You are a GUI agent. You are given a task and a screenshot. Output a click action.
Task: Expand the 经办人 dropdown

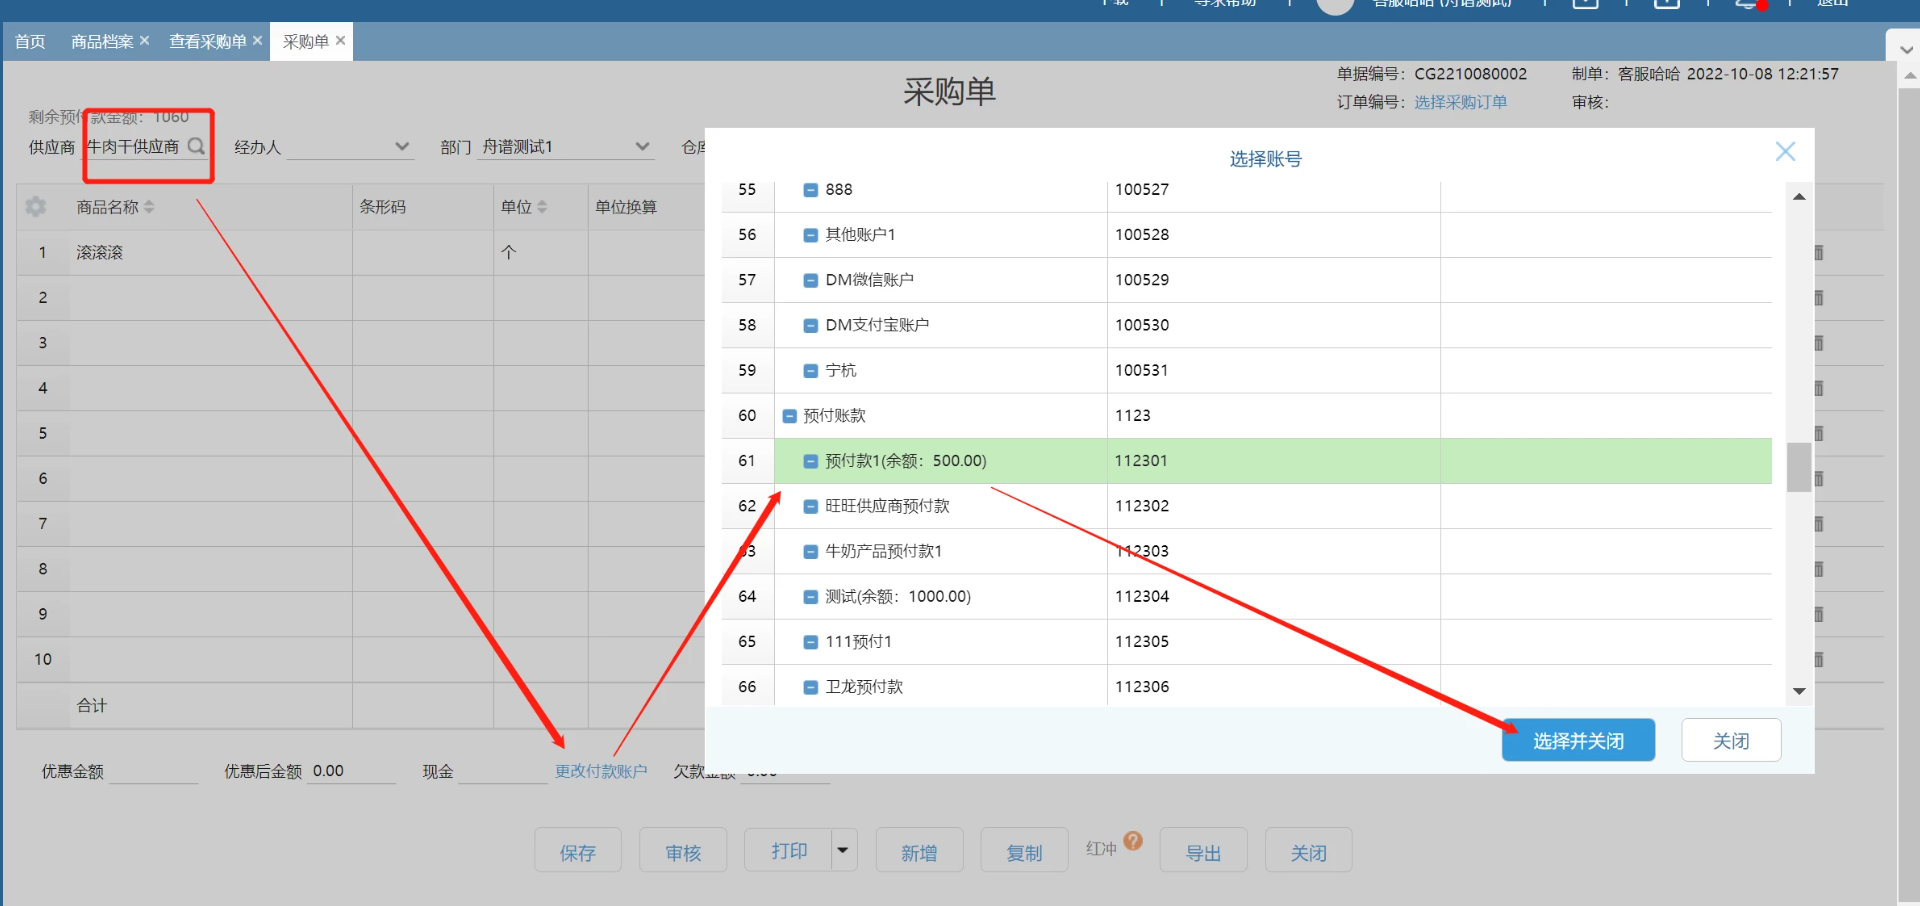tap(402, 147)
